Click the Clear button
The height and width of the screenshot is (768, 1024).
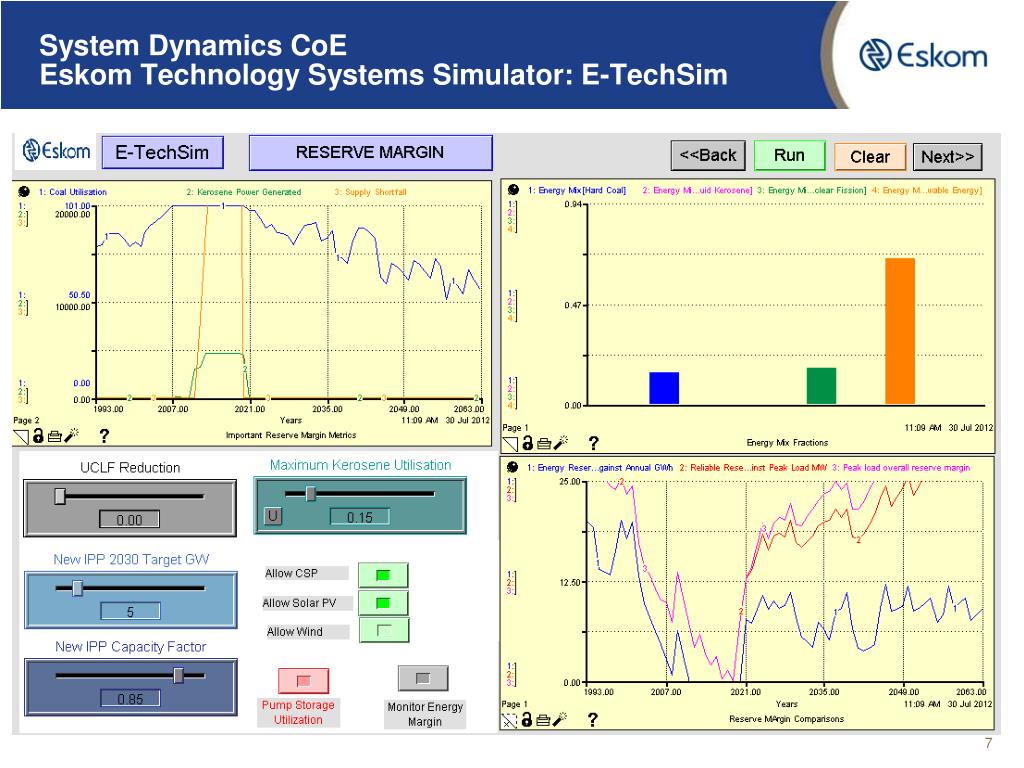tap(870, 157)
